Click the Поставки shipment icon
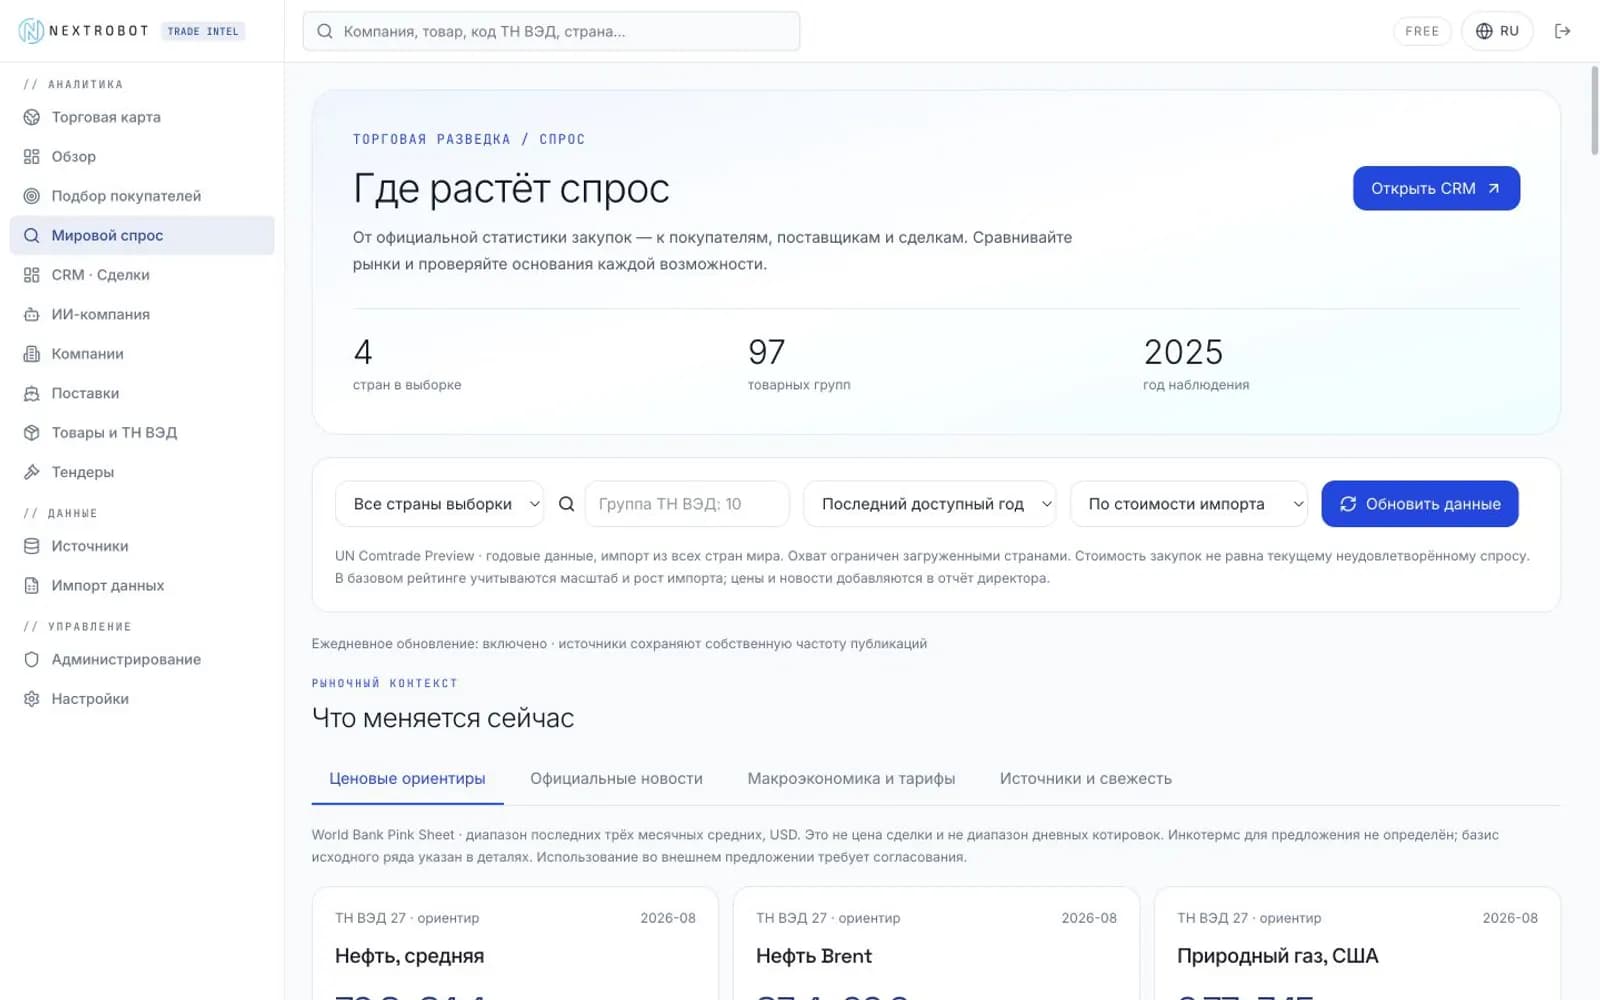Viewport: 1600px width, 1000px height. click(x=32, y=393)
